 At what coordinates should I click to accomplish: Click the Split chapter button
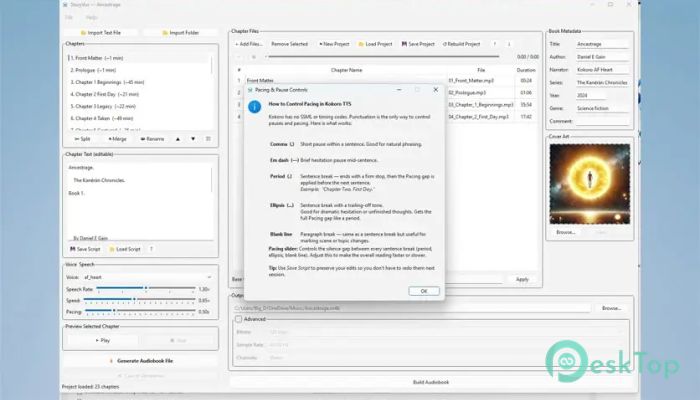(83, 139)
